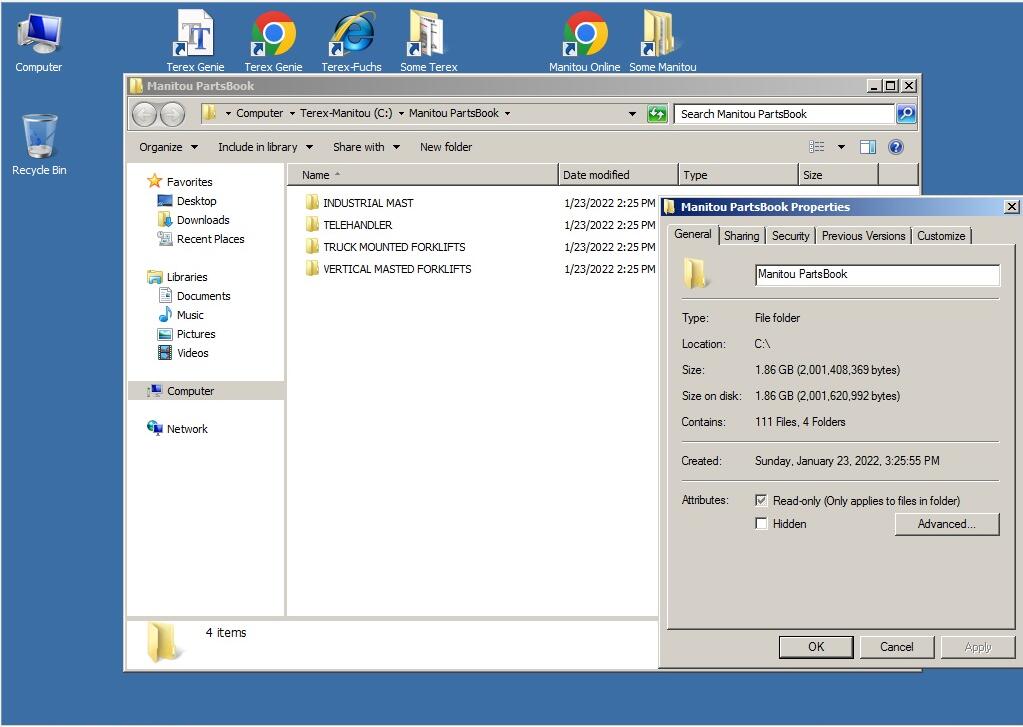Click the search magnifier icon
Image resolution: width=1023 pixels, height=727 pixels.
point(906,114)
